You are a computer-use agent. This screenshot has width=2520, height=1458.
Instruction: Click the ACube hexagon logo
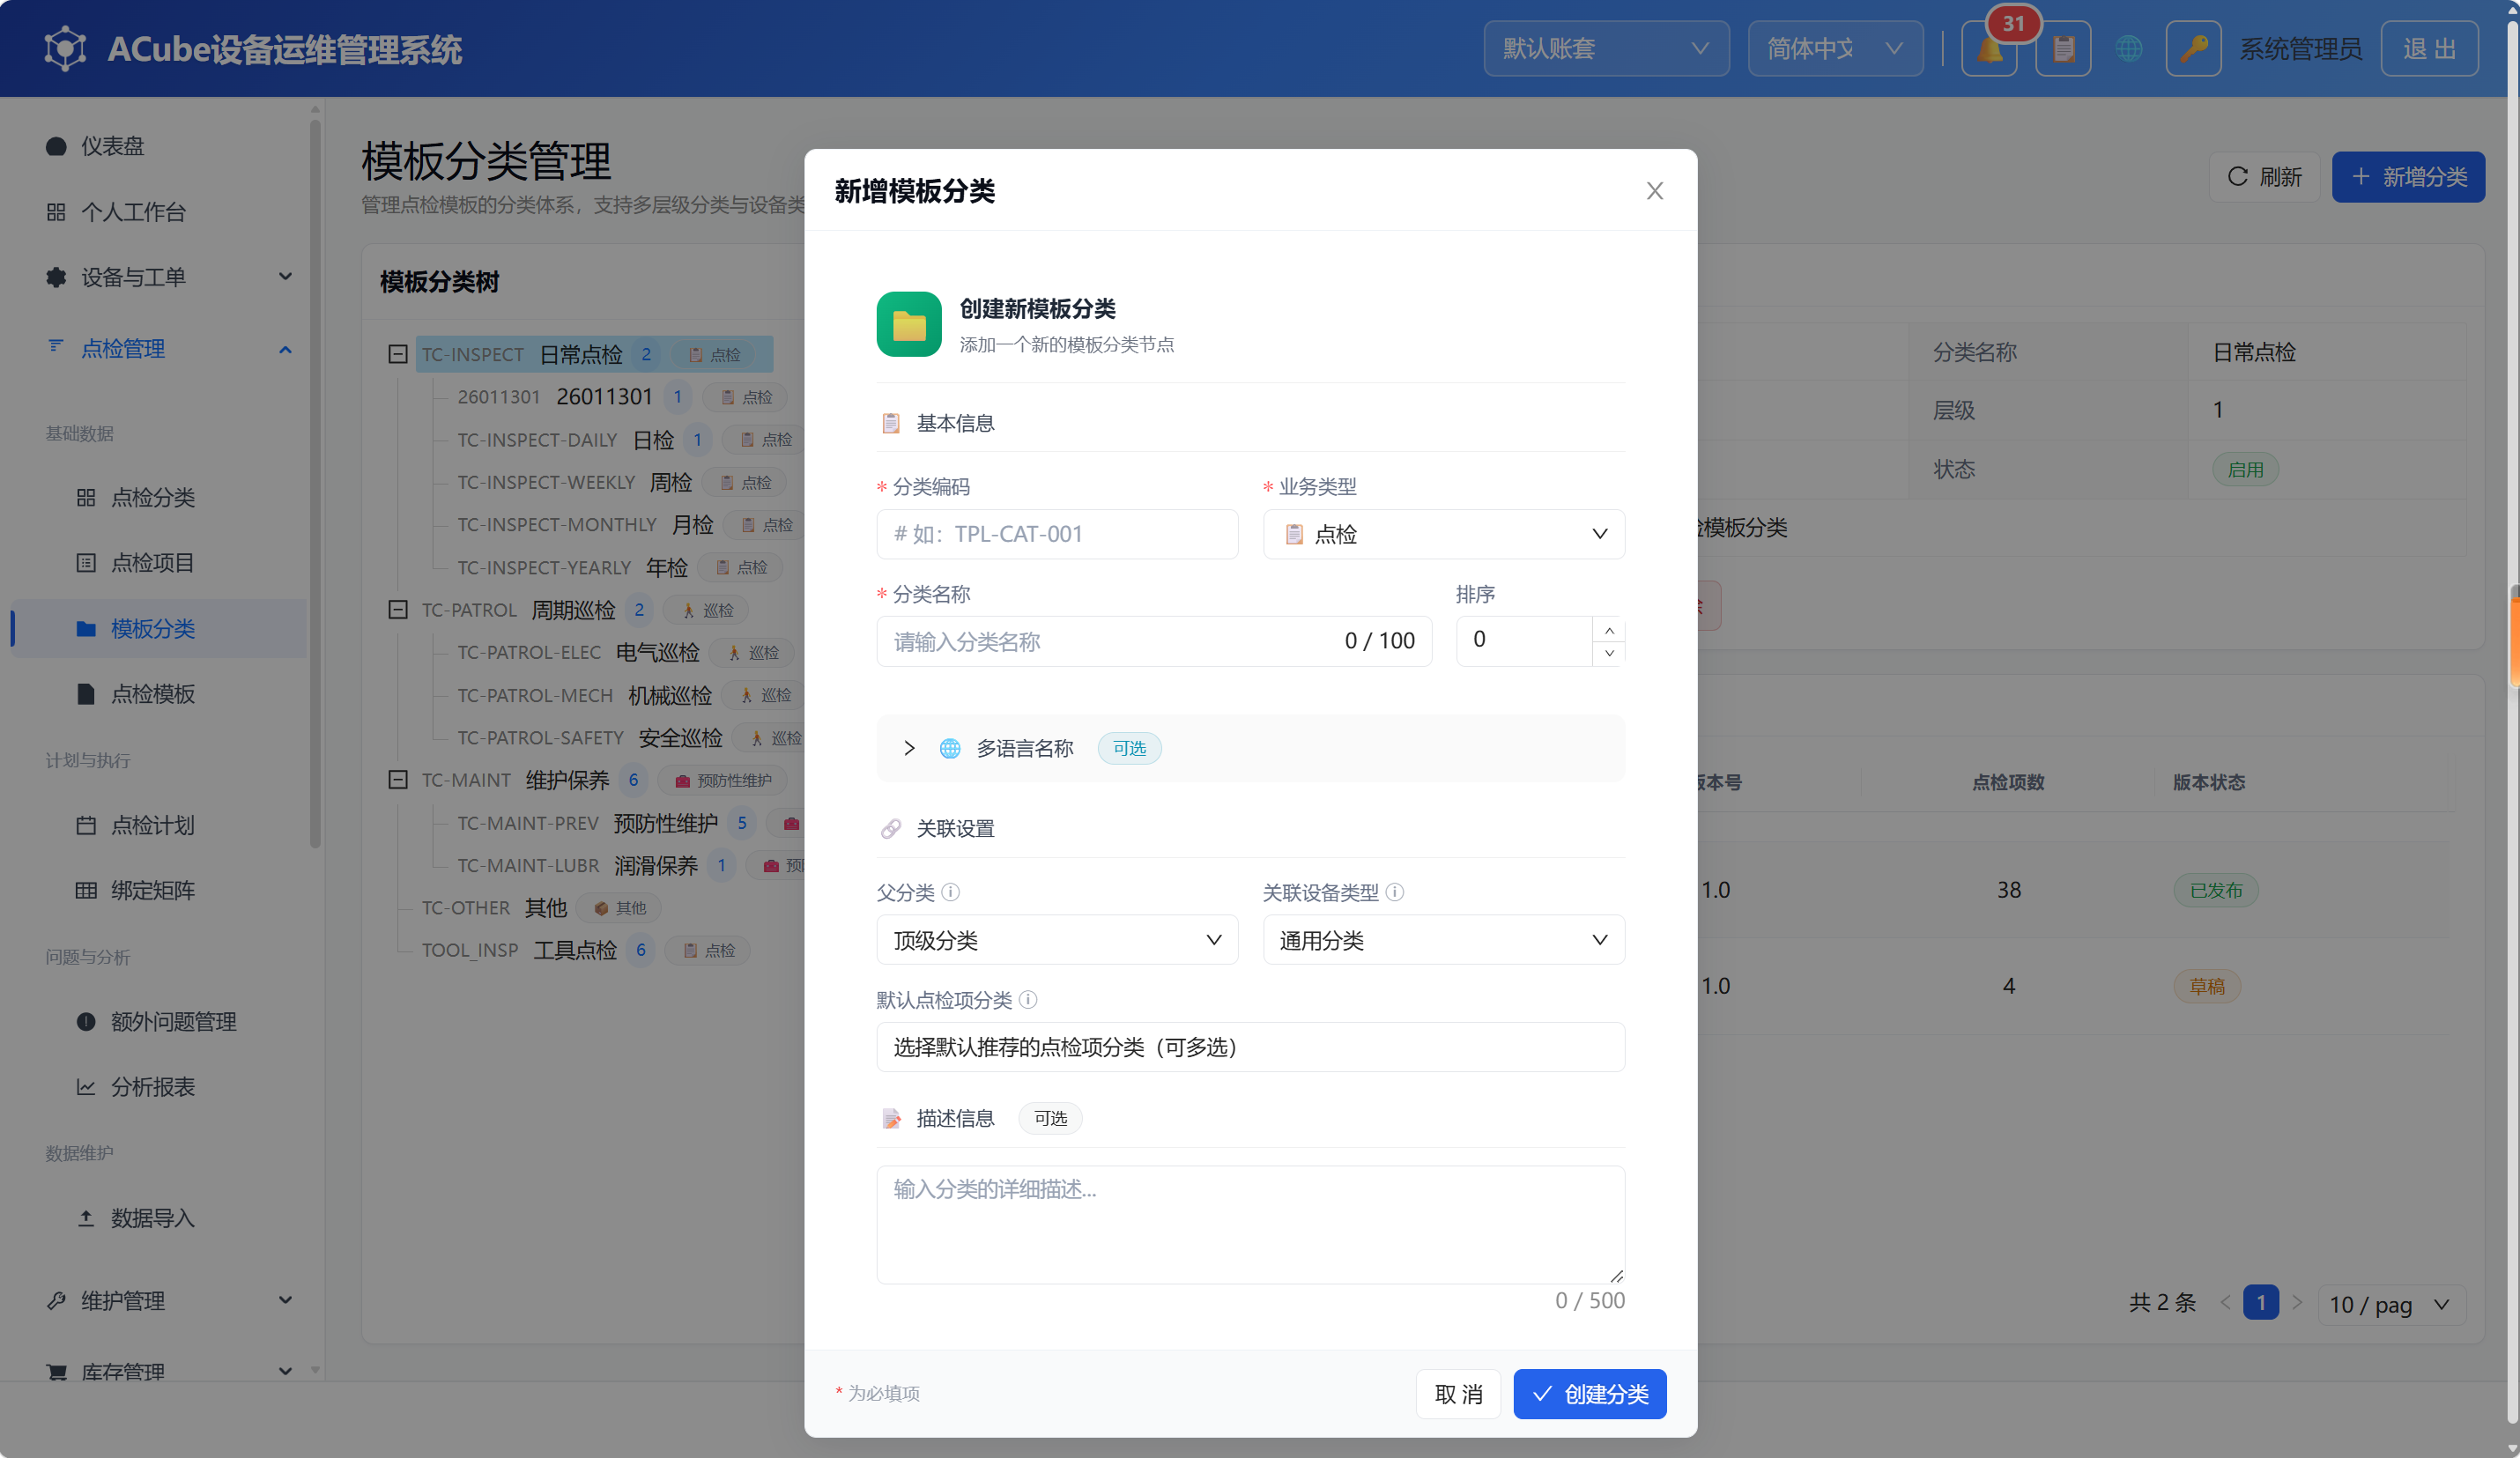(x=65, y=48)
